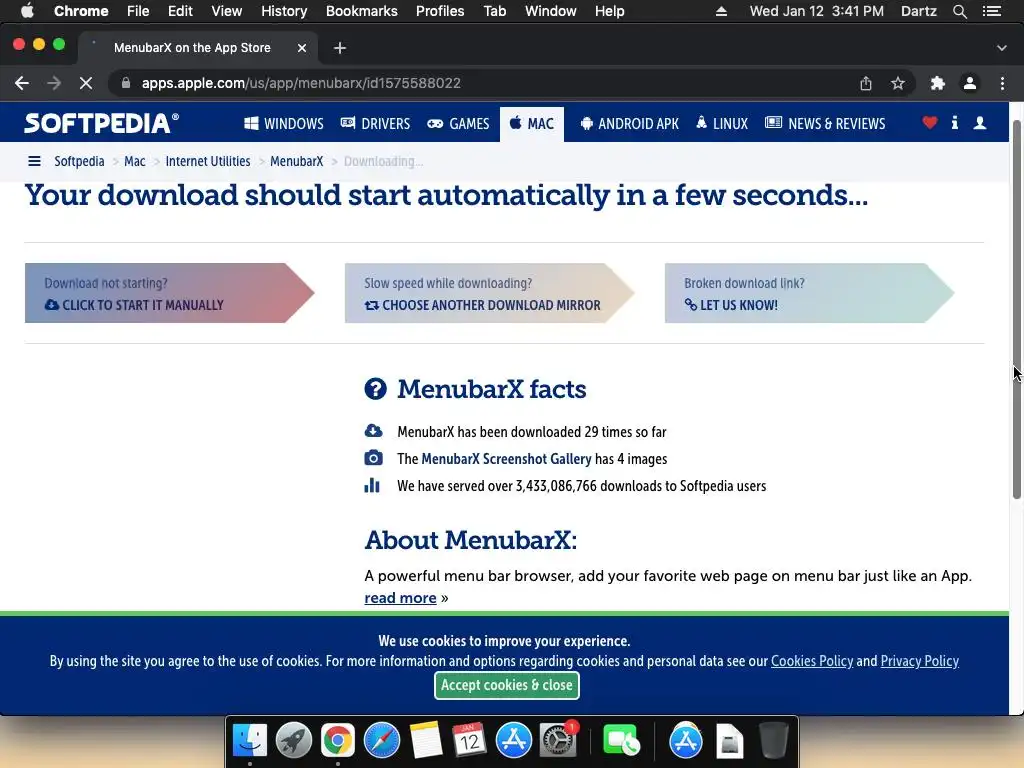The height and width of the screenshot is (768, 1024).
Task: Click the question mark icon by MenubarX facts
Action: click(376, 389)
